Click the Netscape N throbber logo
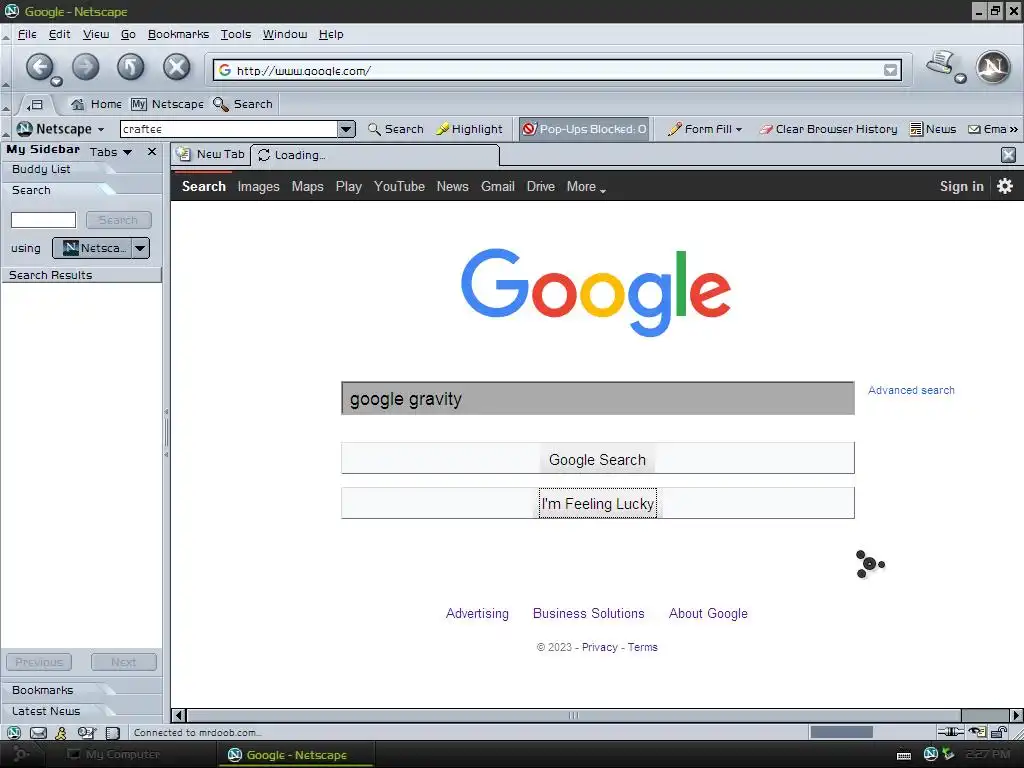The image size is (1024, 768). click(x=993, y=67)
